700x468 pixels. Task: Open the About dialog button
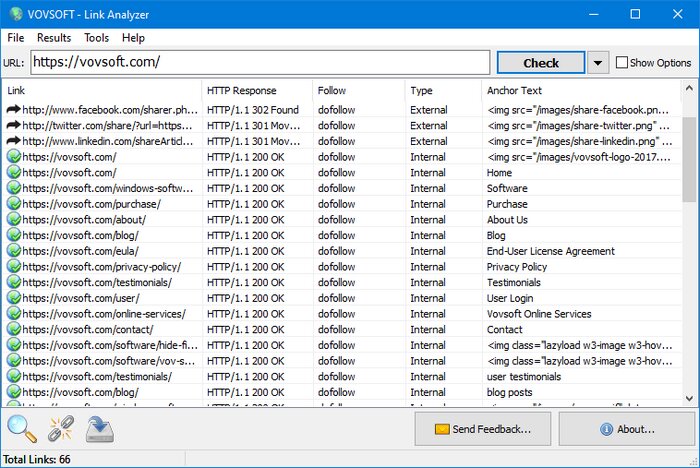pyautogui.click(x=627, y=429)
